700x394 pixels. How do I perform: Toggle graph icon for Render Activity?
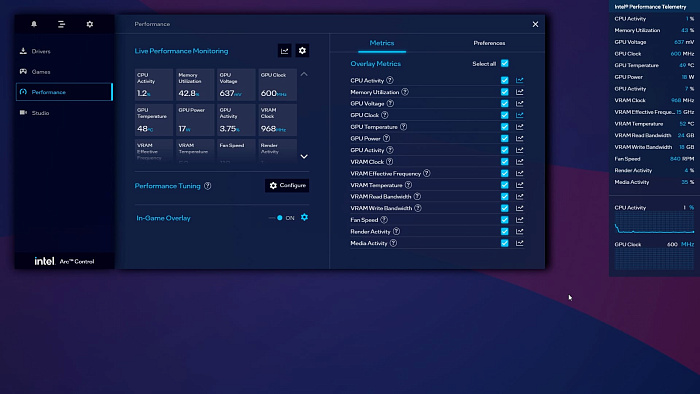[x=520, y=232]
